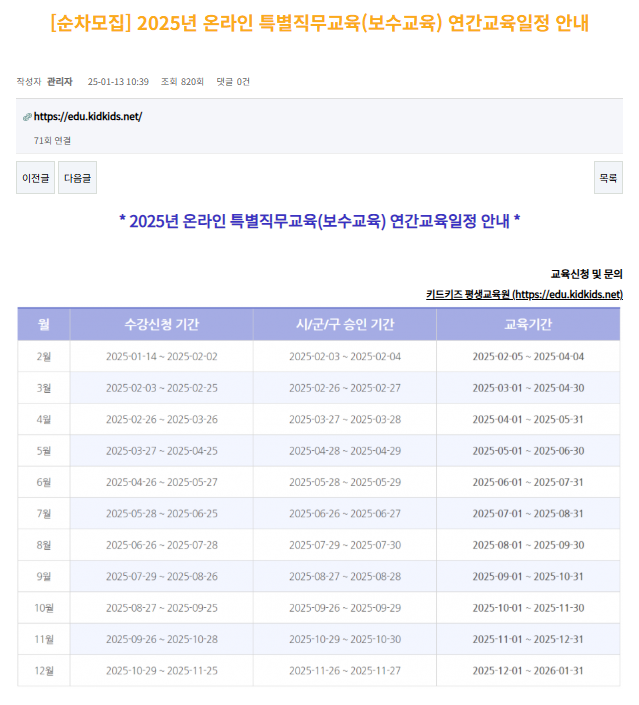The width and height of the screenshot is (639, 705).
Task: Click cell 2025-03-27 ~ 2025-03-28
Action: [345, 419]
